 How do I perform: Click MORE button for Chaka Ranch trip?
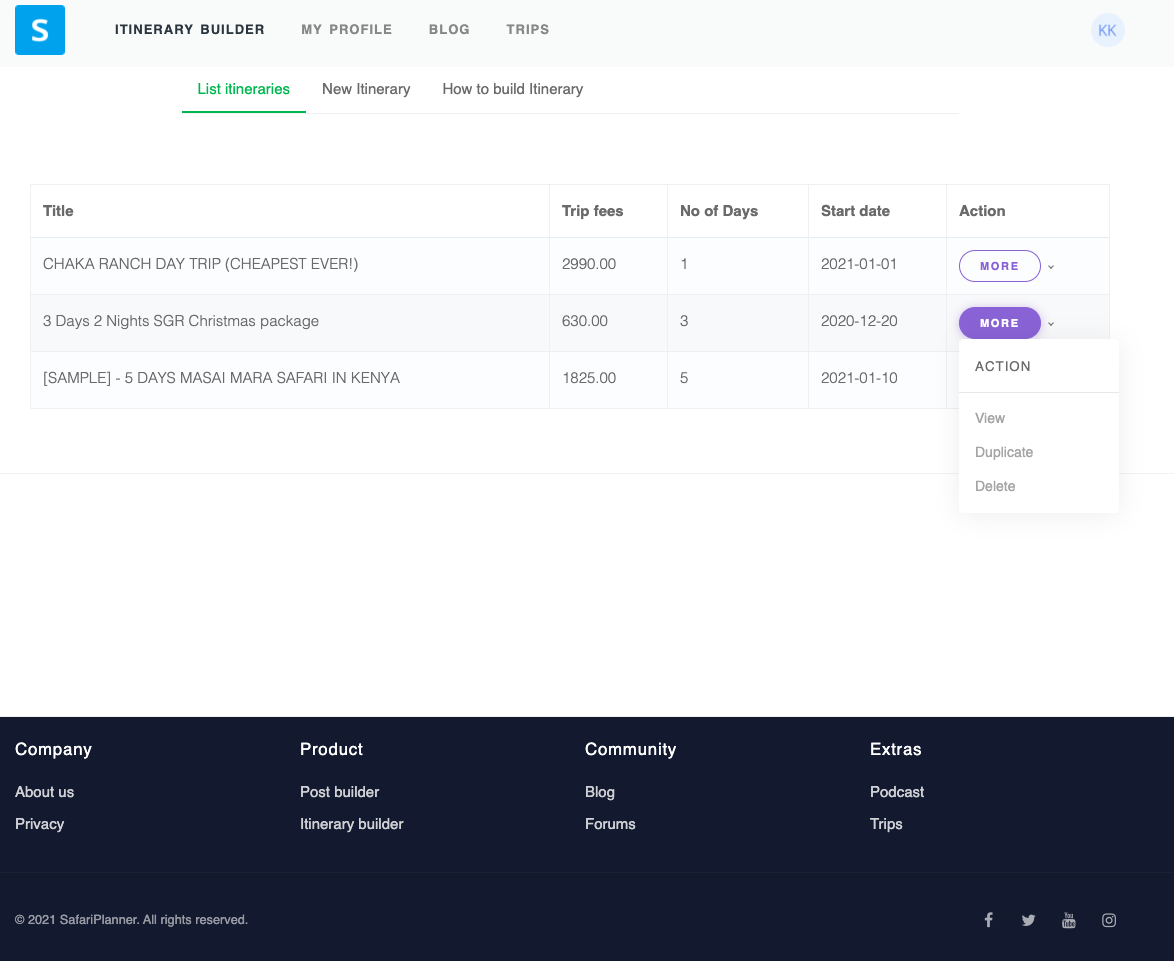coord(1000,266)
